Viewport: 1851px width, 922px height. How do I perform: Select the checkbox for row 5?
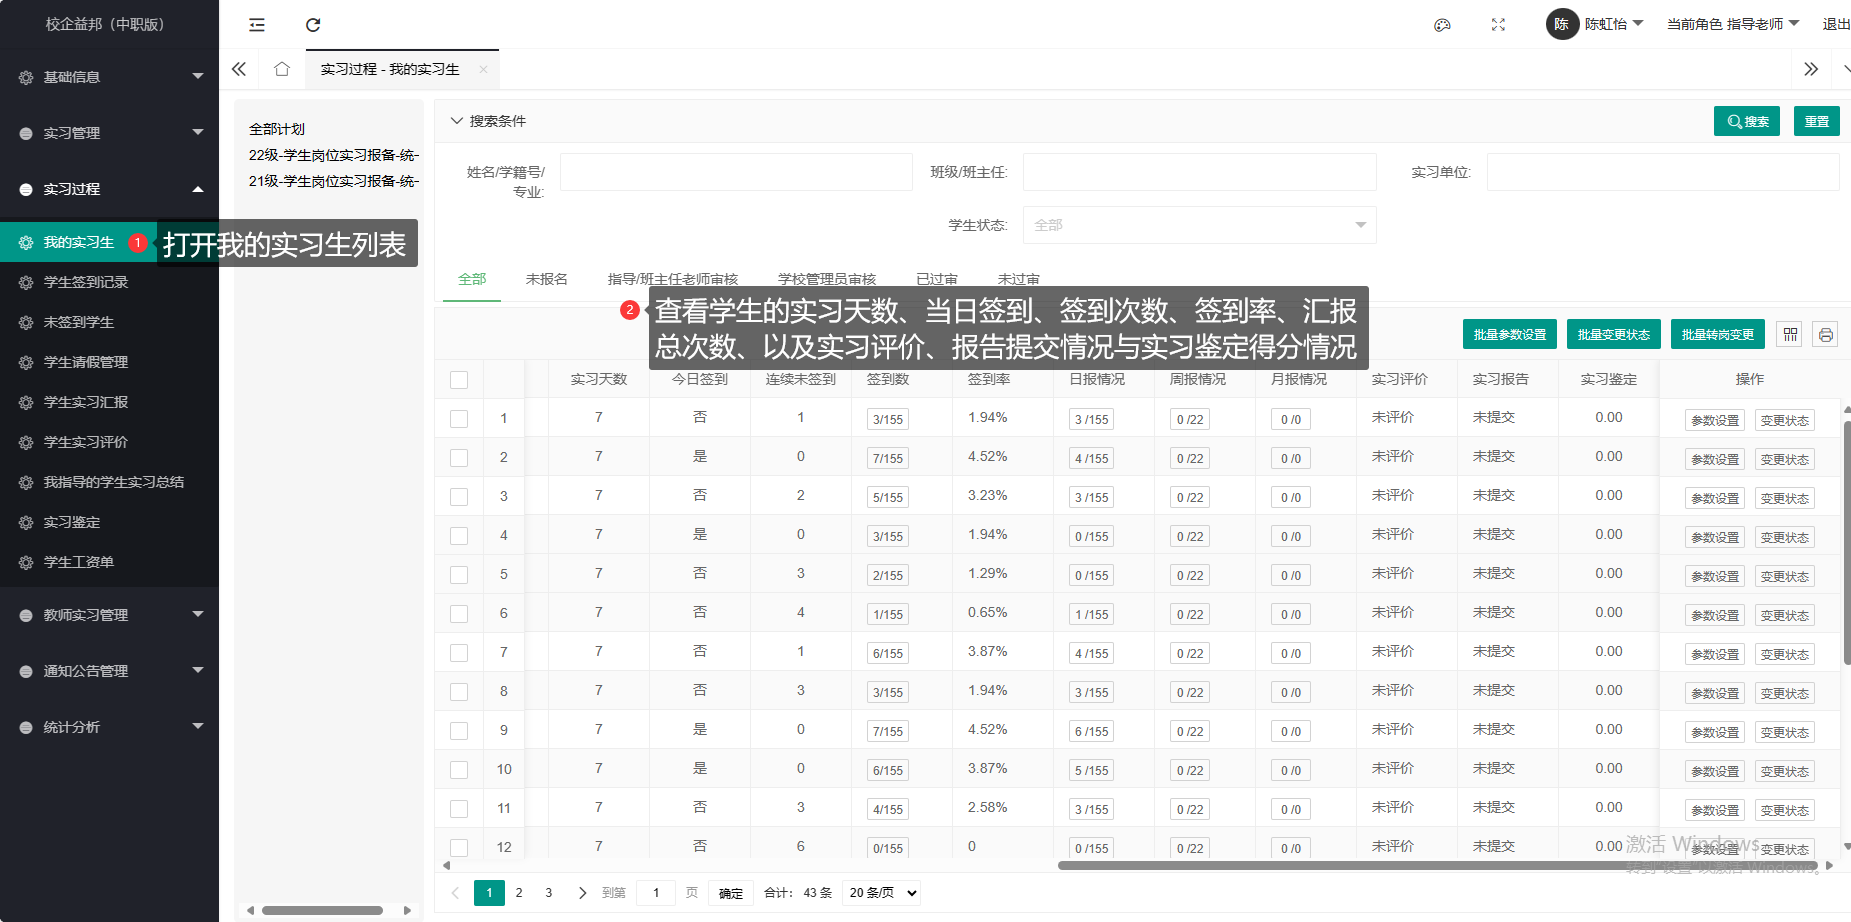(459, 575)
